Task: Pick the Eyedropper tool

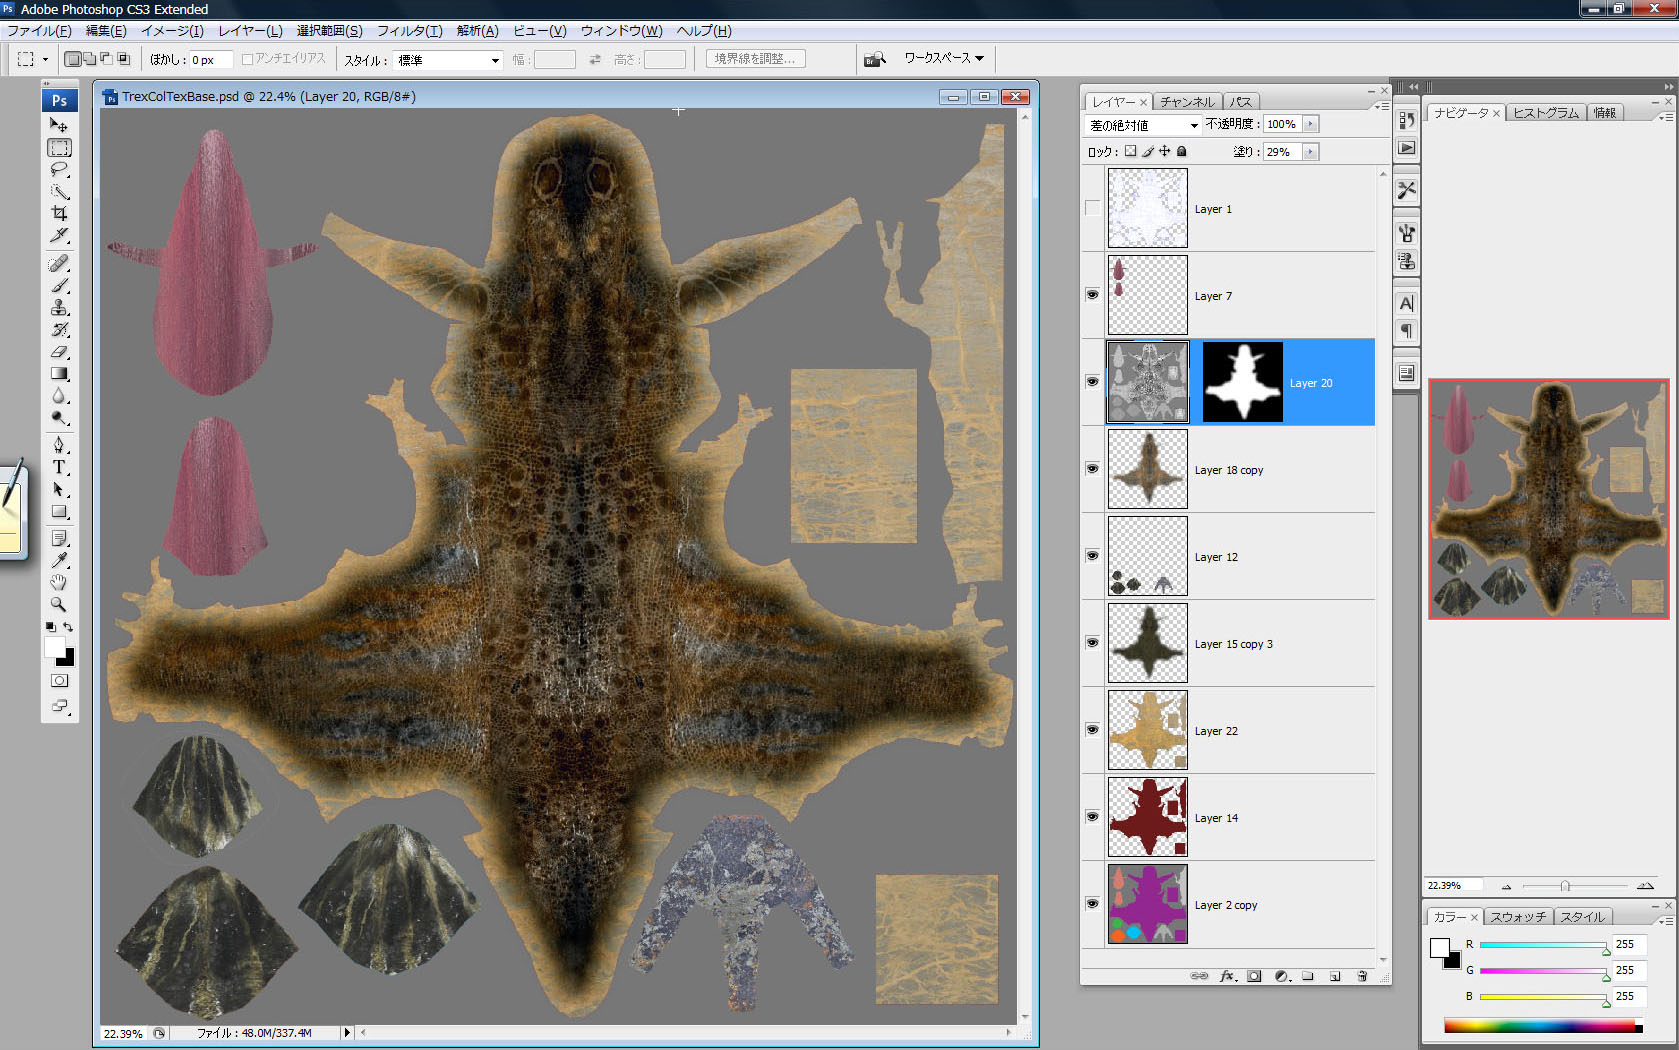Action: point(60,560)
